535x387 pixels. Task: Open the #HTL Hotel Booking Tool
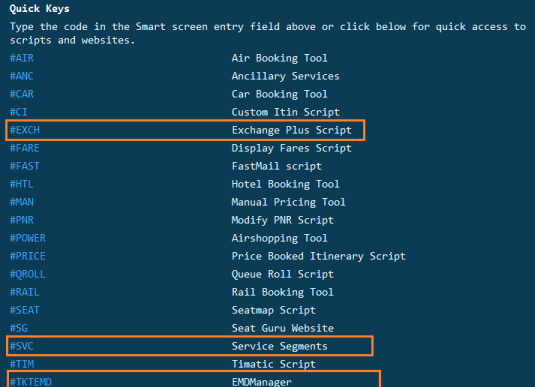pyautogui.click(x=22, y=185)
